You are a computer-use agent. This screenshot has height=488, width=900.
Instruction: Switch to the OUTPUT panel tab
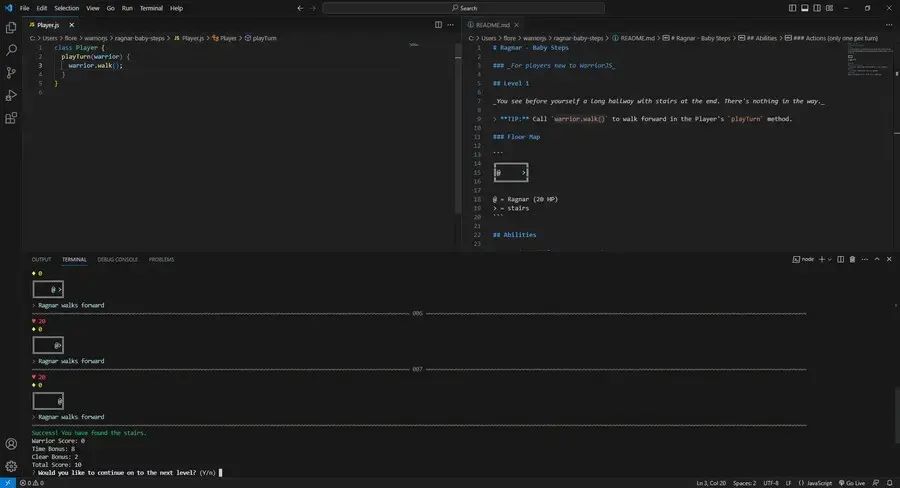click(x=41, y=260)
